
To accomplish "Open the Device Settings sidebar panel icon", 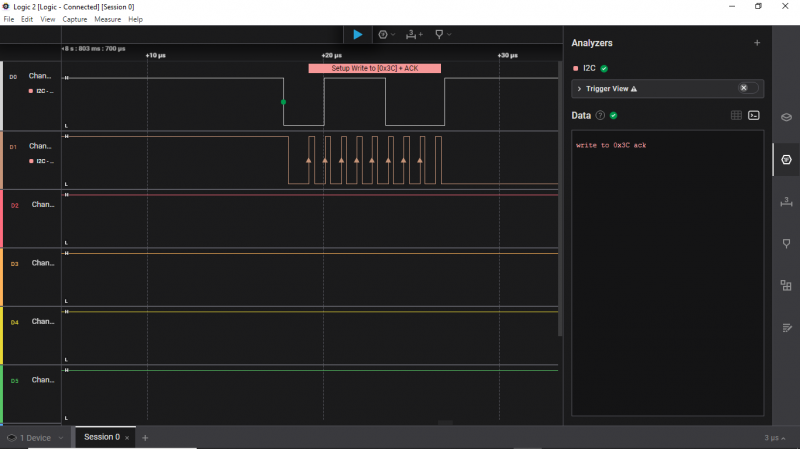I will point(786,117).
